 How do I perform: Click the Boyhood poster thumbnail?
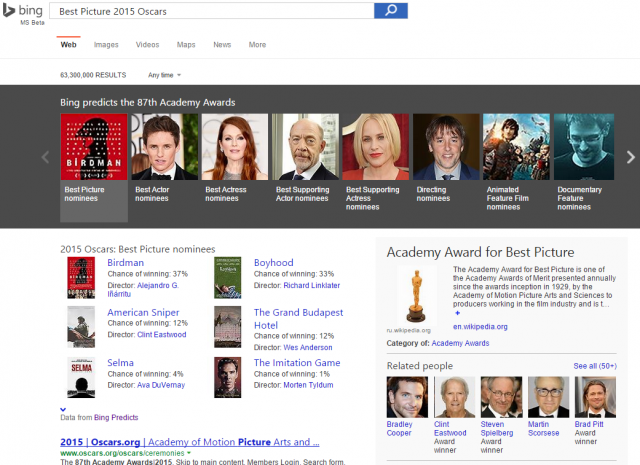(x=228, y=278)
